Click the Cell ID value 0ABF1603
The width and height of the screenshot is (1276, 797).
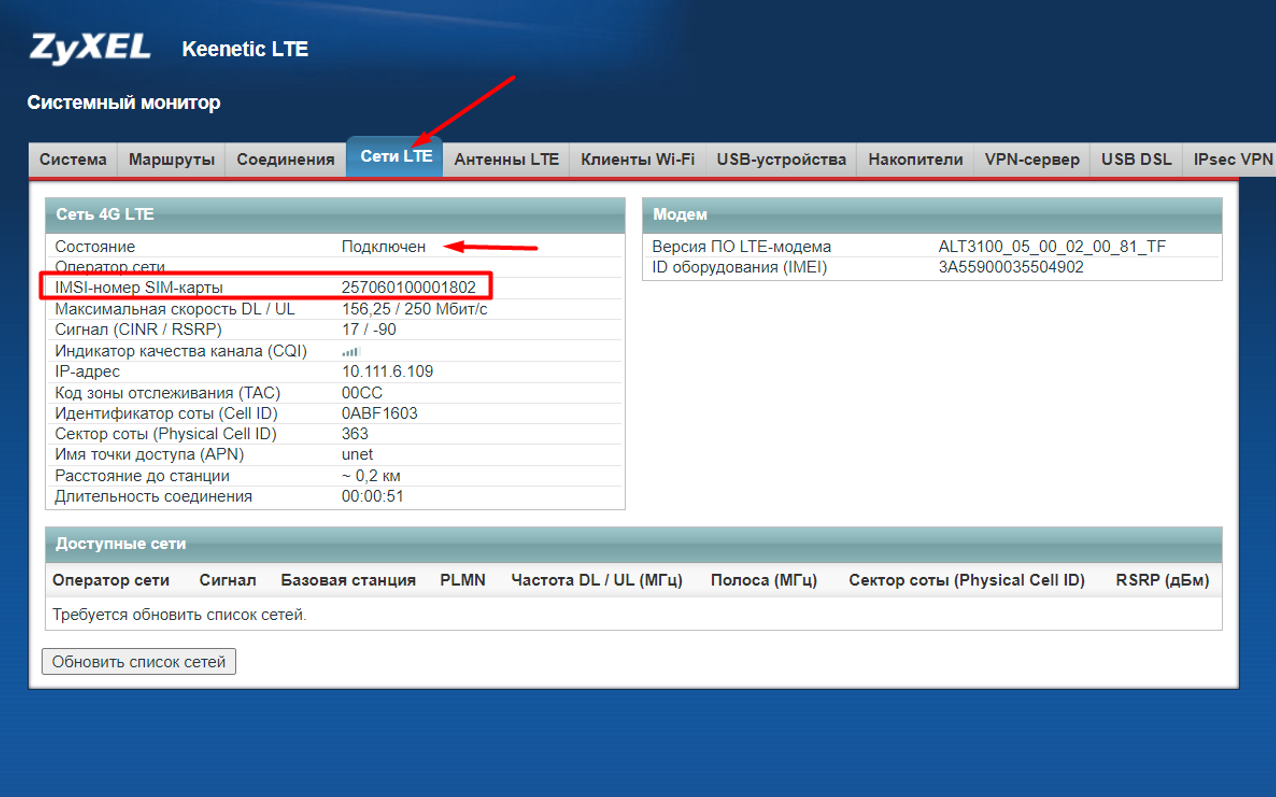(379, 413)
